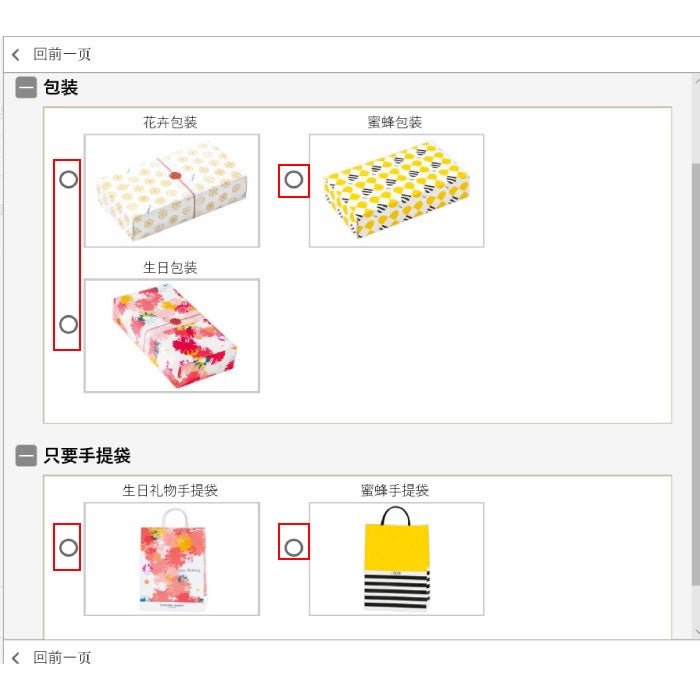Click the scrollbar up arrow
This screenshot has height=700, width=700.
(697, 81)
